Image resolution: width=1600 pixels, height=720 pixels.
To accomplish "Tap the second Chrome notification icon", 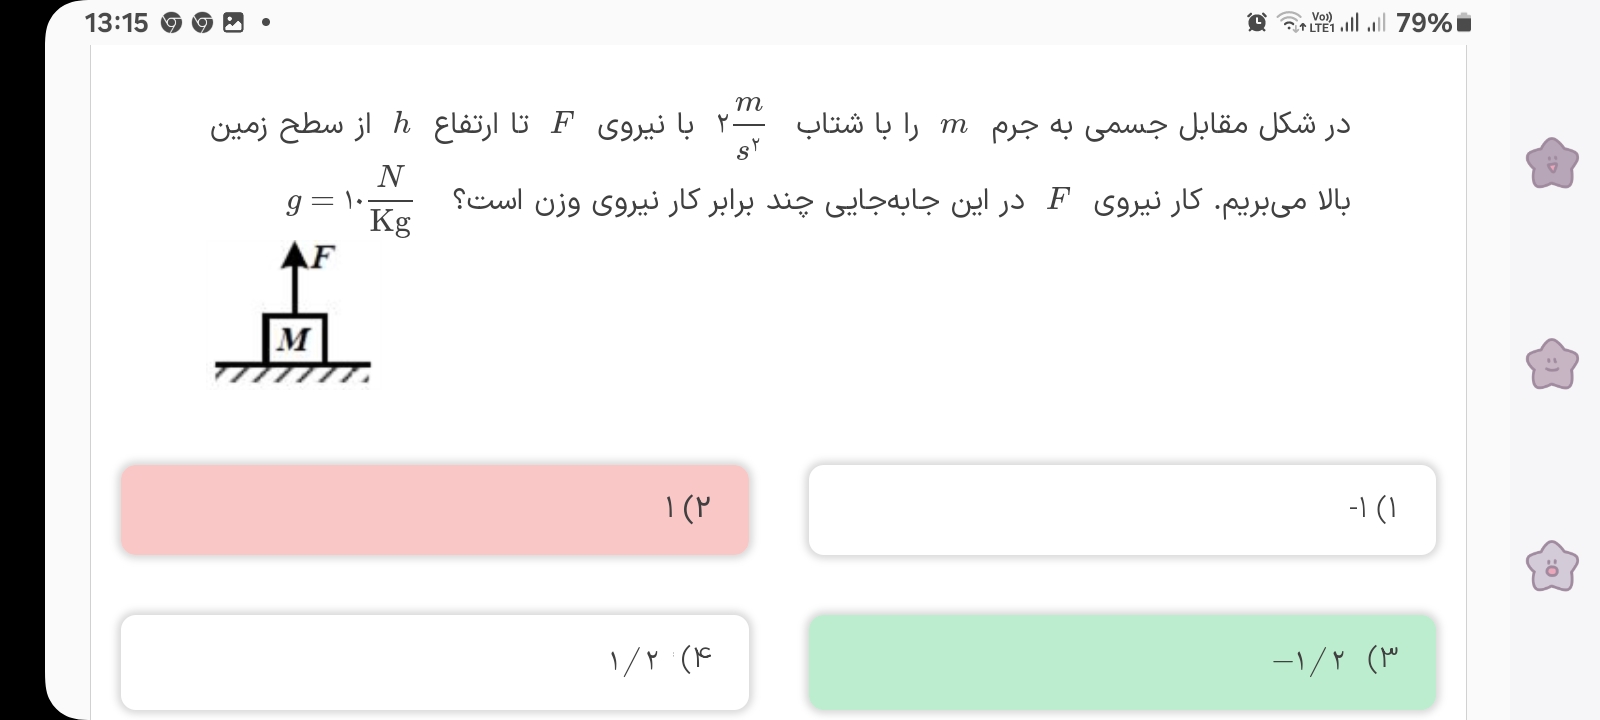I will pos(202,23).
